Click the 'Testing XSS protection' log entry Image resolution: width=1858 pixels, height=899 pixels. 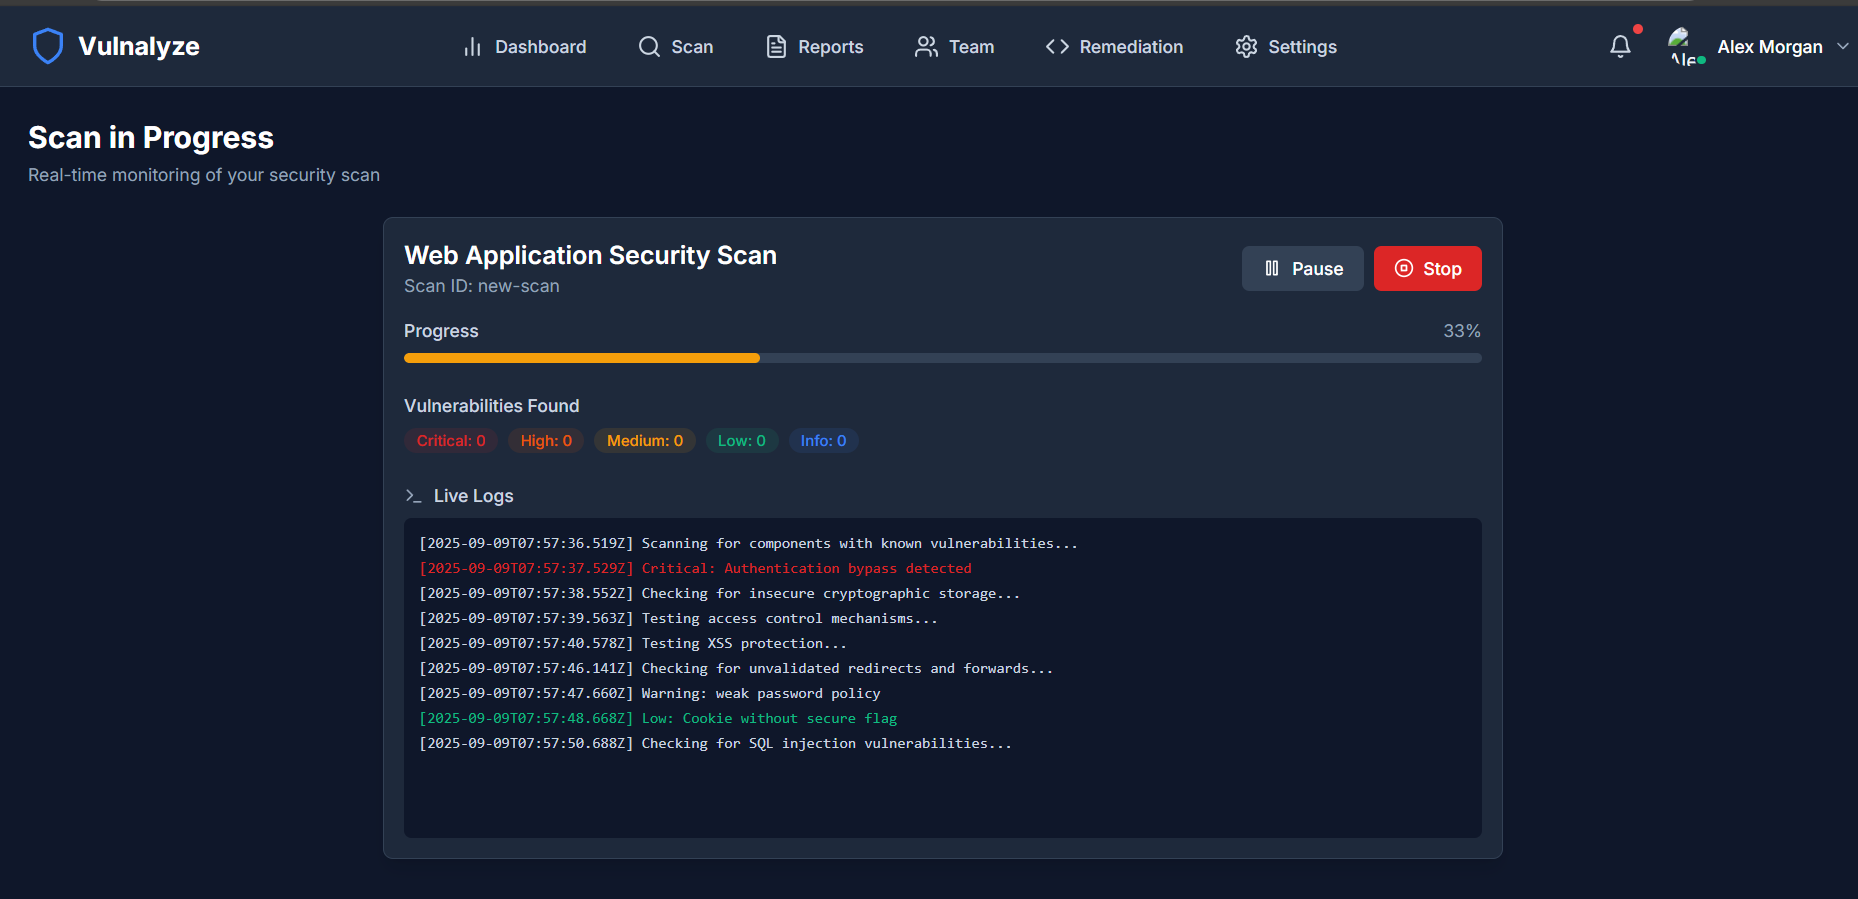633,643
